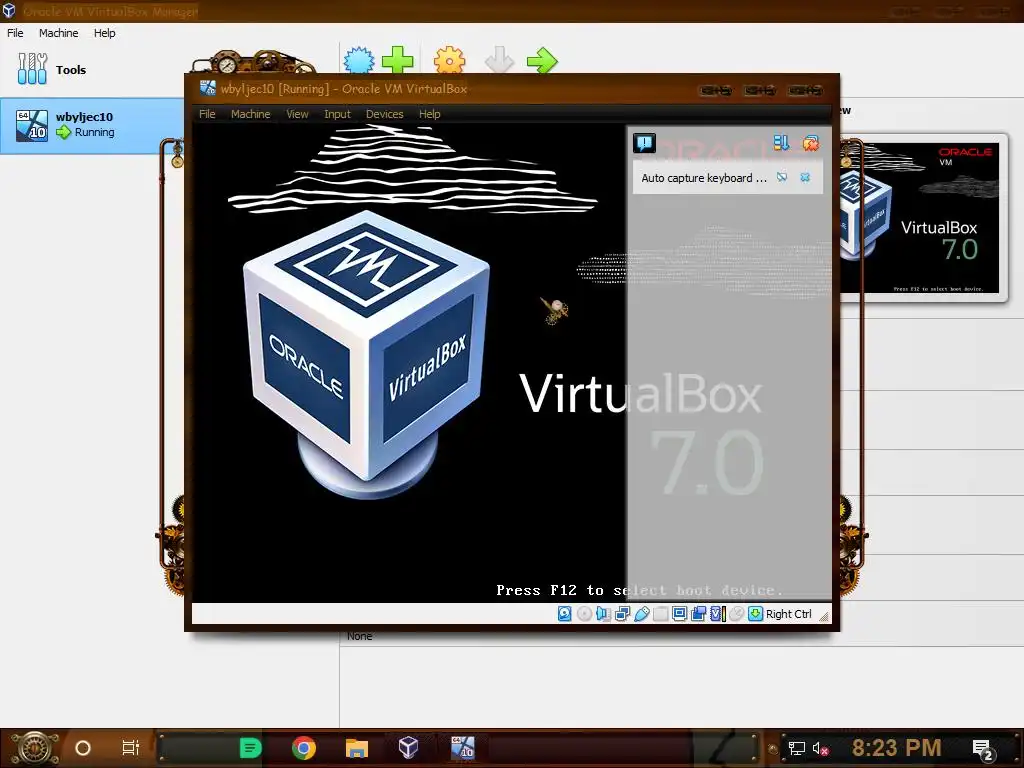Viewport: 1024px width, 768px height.
Task: Toggle the notification center speech-bubble icon
Action: (x=645, y=143)
